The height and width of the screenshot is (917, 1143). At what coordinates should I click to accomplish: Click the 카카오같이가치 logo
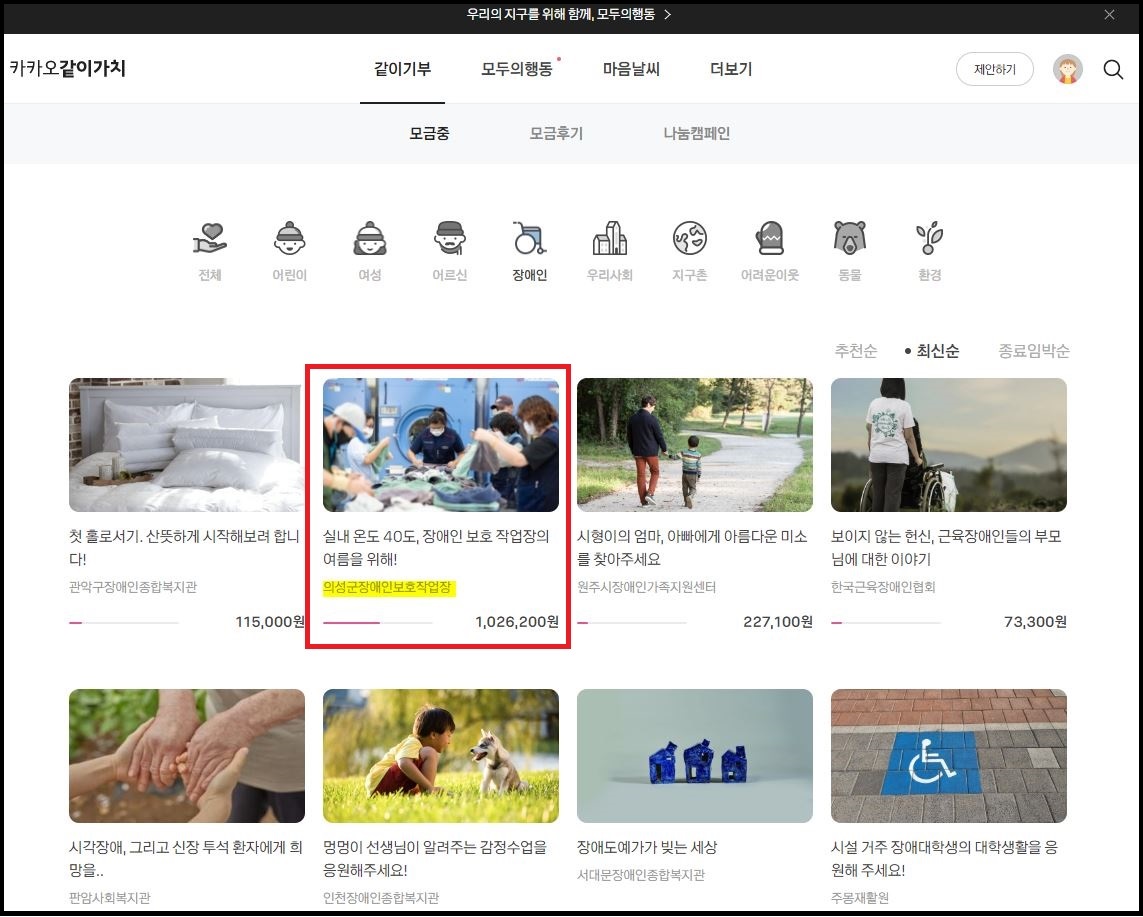coord(68,69)
